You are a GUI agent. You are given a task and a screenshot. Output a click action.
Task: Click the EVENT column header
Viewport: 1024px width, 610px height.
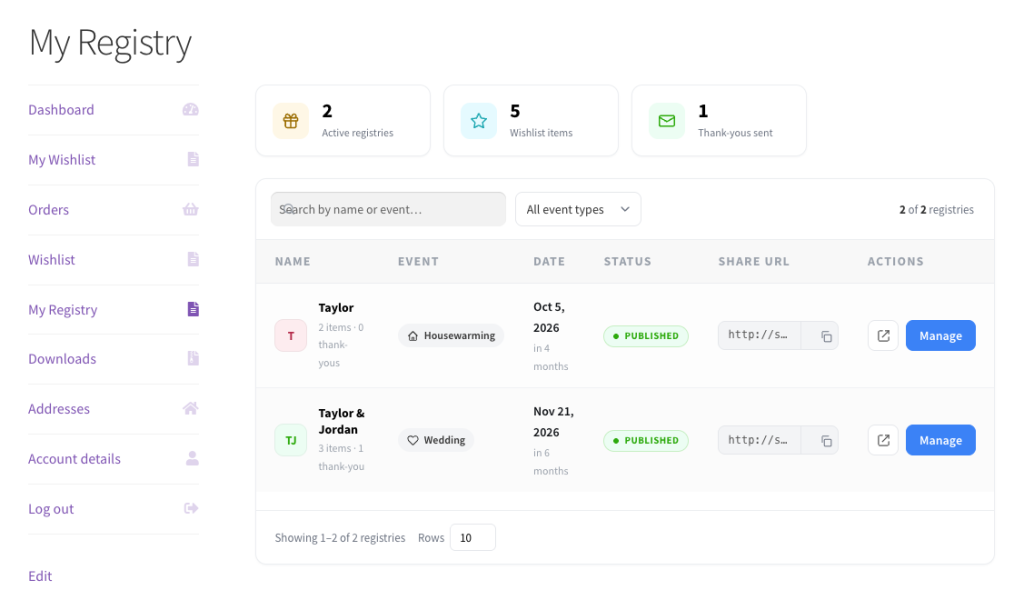pyautogui.click(x=418, y=261)
